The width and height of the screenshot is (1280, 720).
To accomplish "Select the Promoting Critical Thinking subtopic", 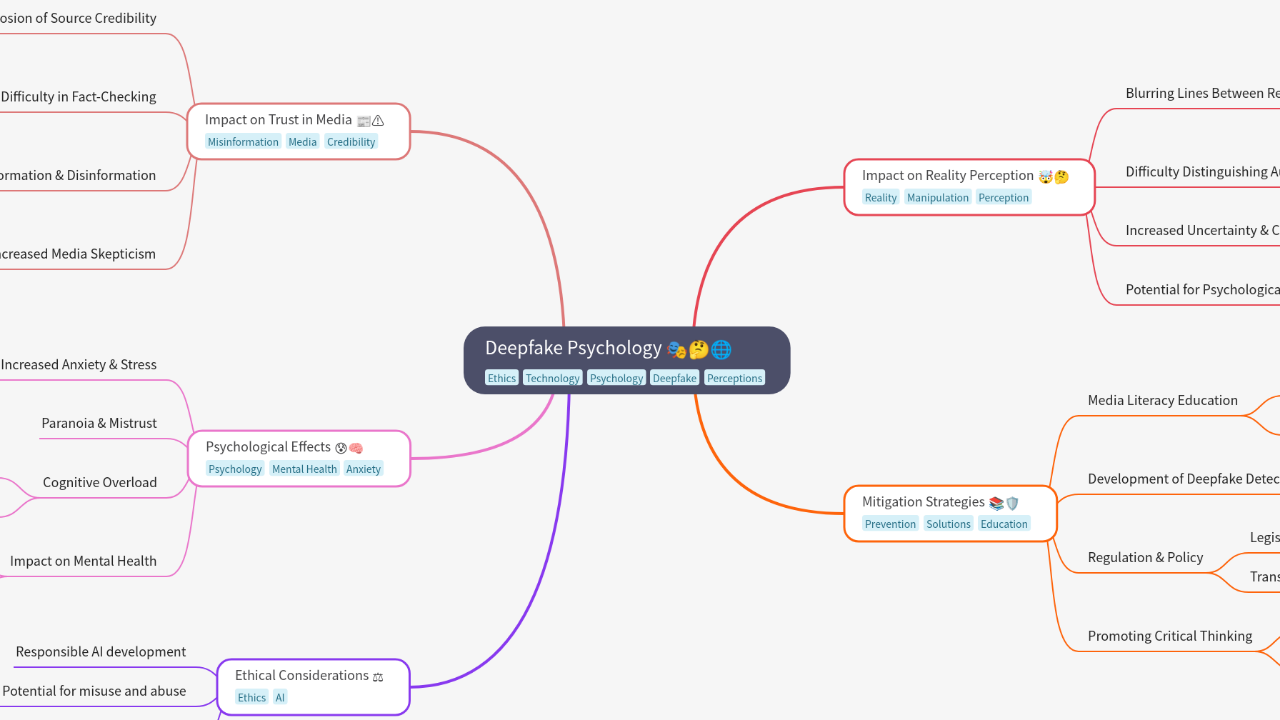I will pyautogui.click(x=1170, y=636).
